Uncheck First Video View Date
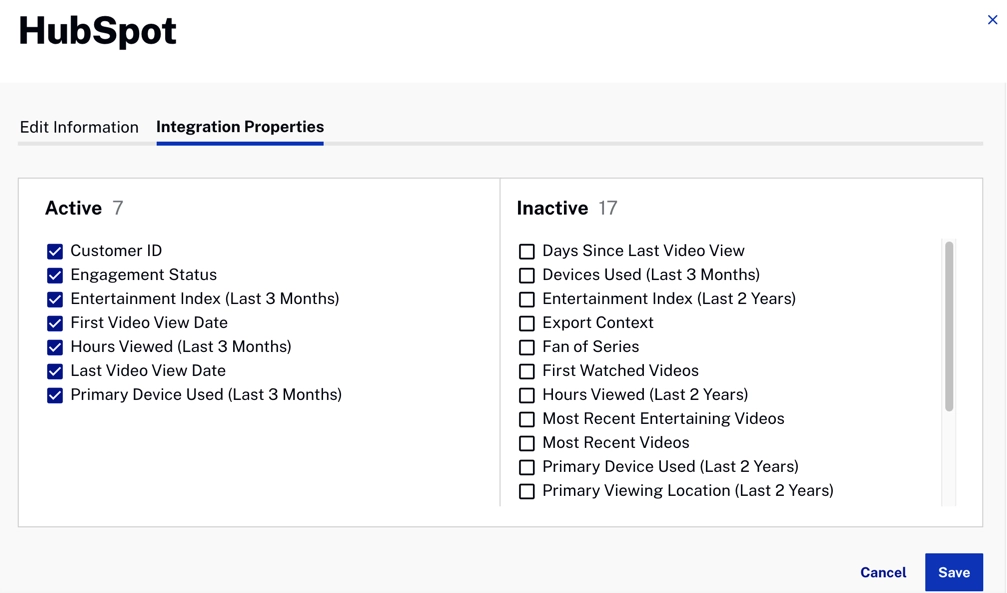This screenshot has width=1007, height=593. tap(55, 323)
